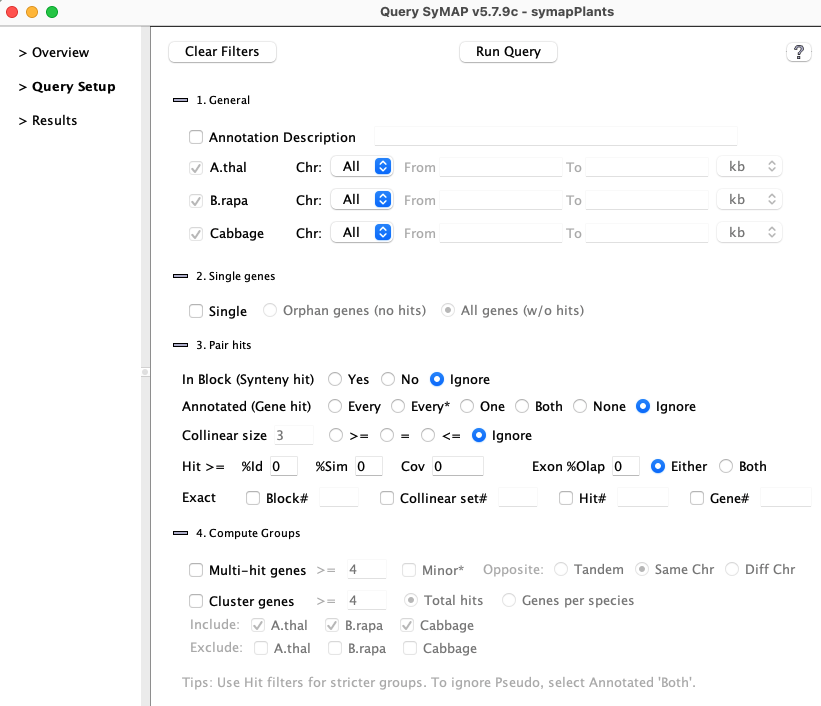Viewport: 821px width, 706px height.
Task: Enable the Gene# exact checkbox
Action: pyautogui.click(x=697, y=498)
